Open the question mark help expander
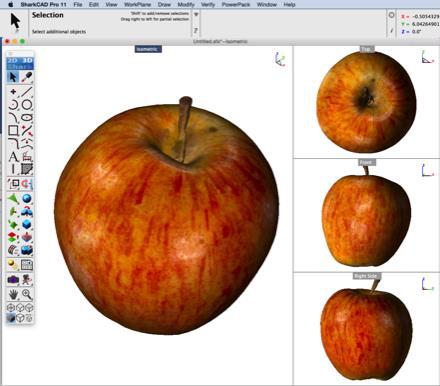 (196, 31)
